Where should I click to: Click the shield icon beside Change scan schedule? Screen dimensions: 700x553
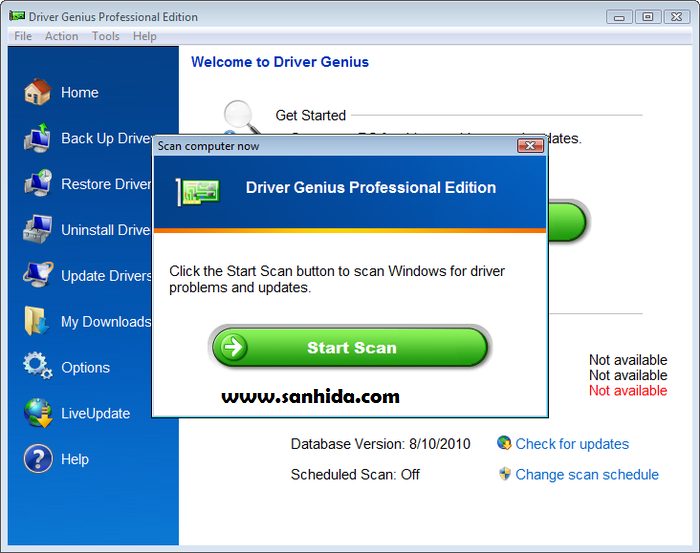(x=504, y=474)
